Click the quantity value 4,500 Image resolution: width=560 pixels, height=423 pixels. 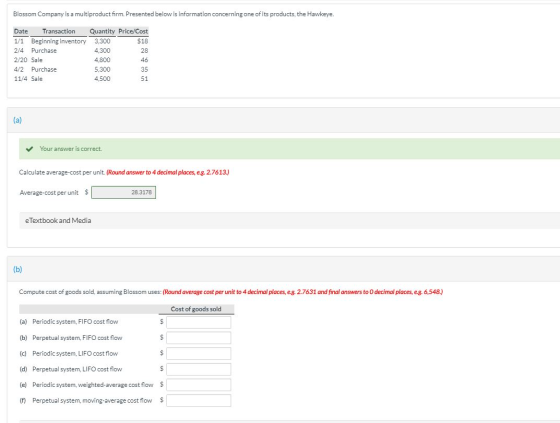pos(102,79)
